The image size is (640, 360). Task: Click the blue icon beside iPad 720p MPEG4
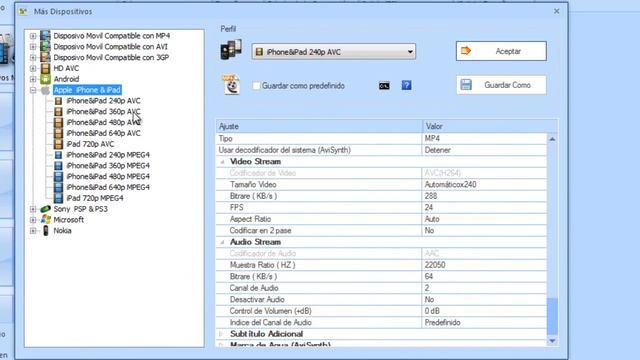(x=58, y=198)
